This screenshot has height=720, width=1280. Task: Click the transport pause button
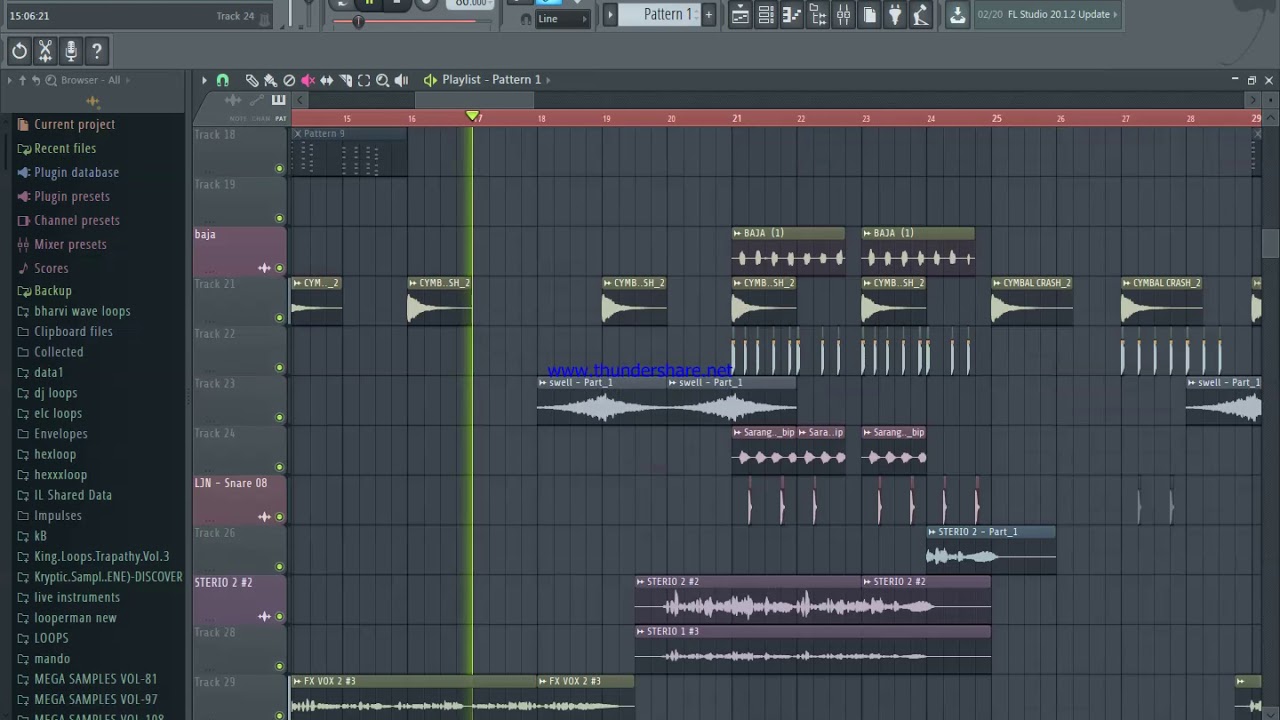[370, 3]
